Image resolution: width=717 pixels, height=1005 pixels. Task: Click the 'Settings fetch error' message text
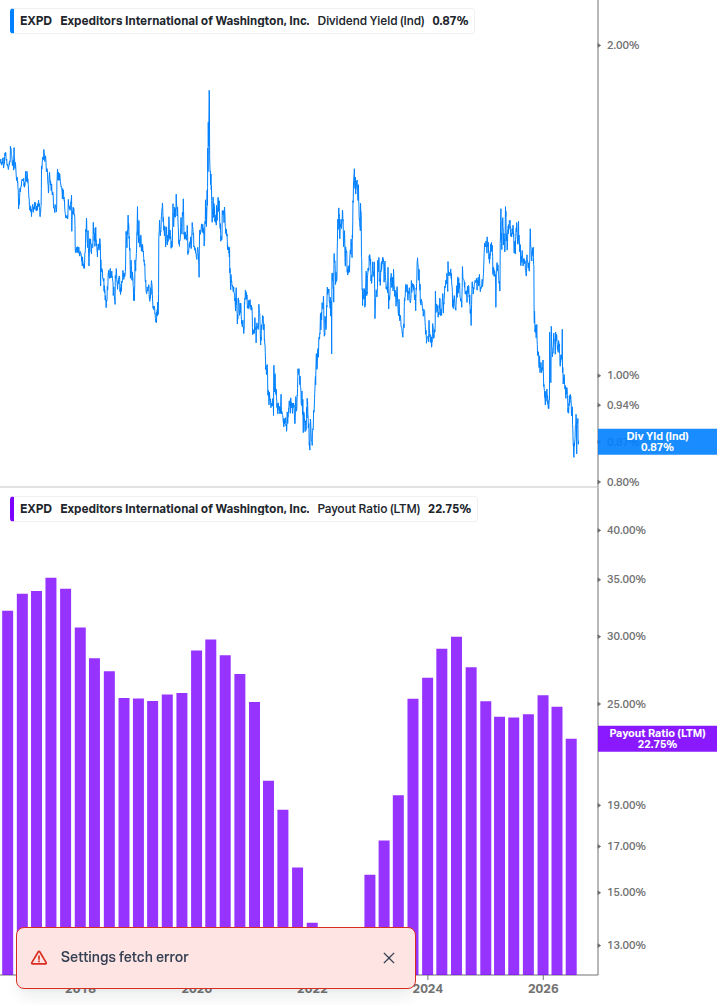(124, 957)
